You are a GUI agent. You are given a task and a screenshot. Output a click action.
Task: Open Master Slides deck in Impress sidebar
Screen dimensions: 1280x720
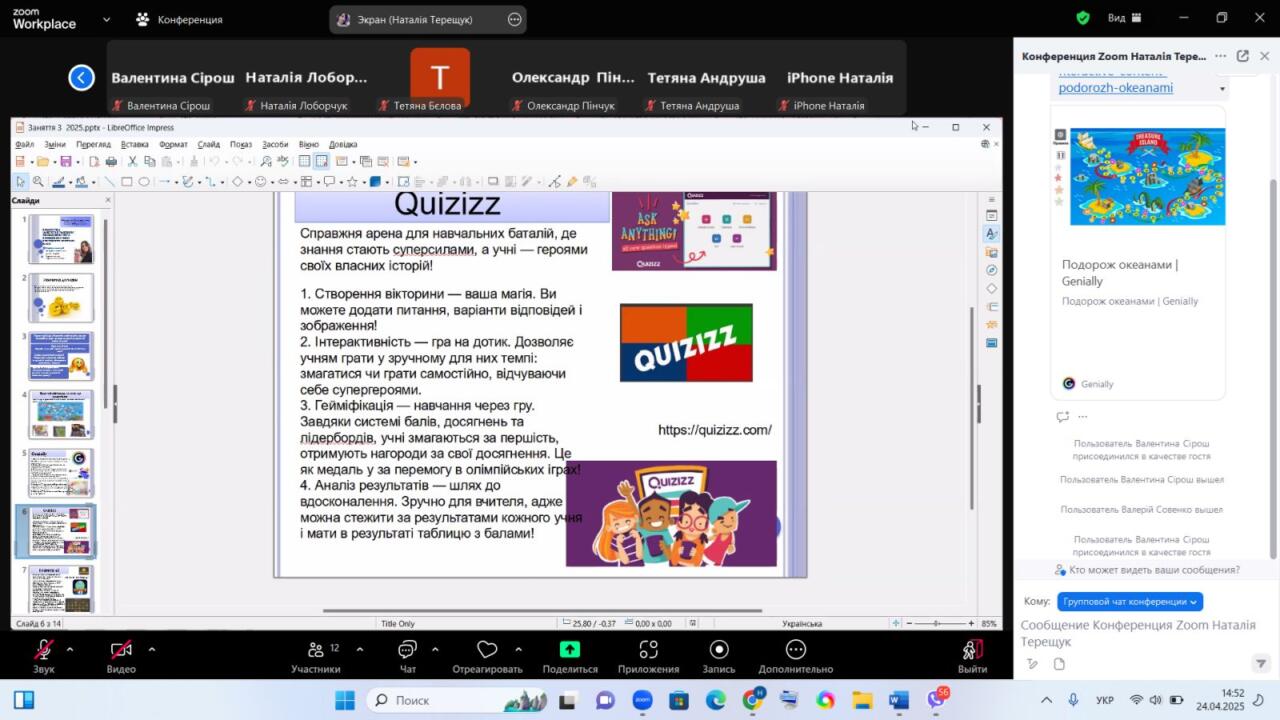pos(992,343)
